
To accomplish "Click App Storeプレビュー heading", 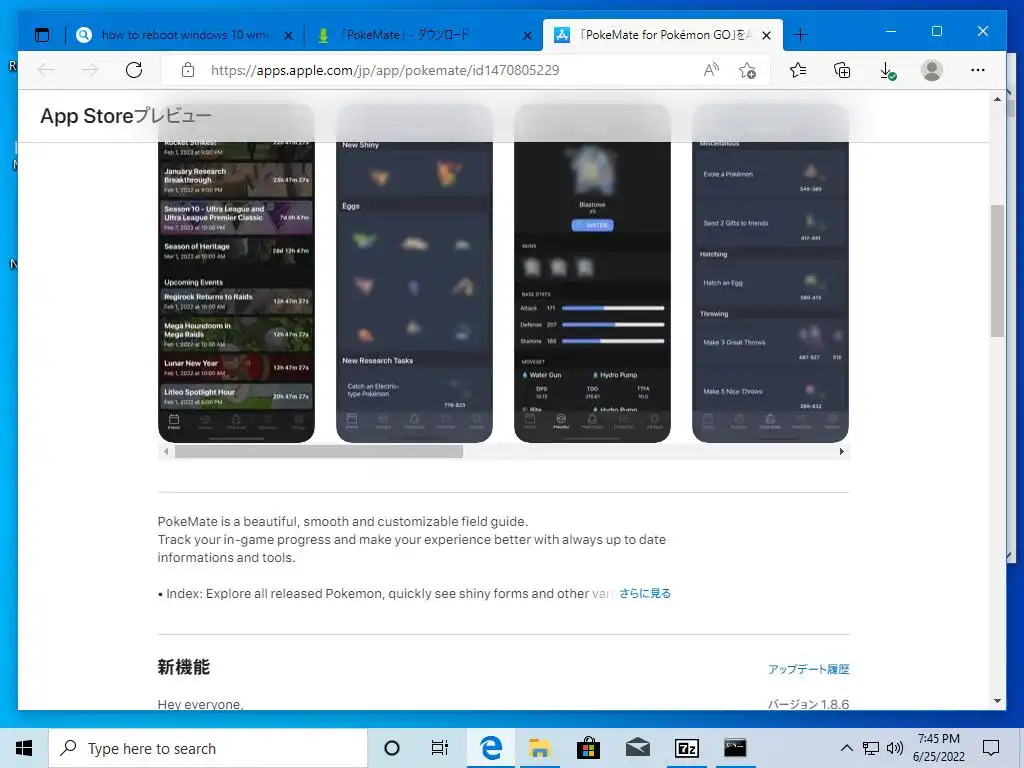I will click(x=125, y=116).
